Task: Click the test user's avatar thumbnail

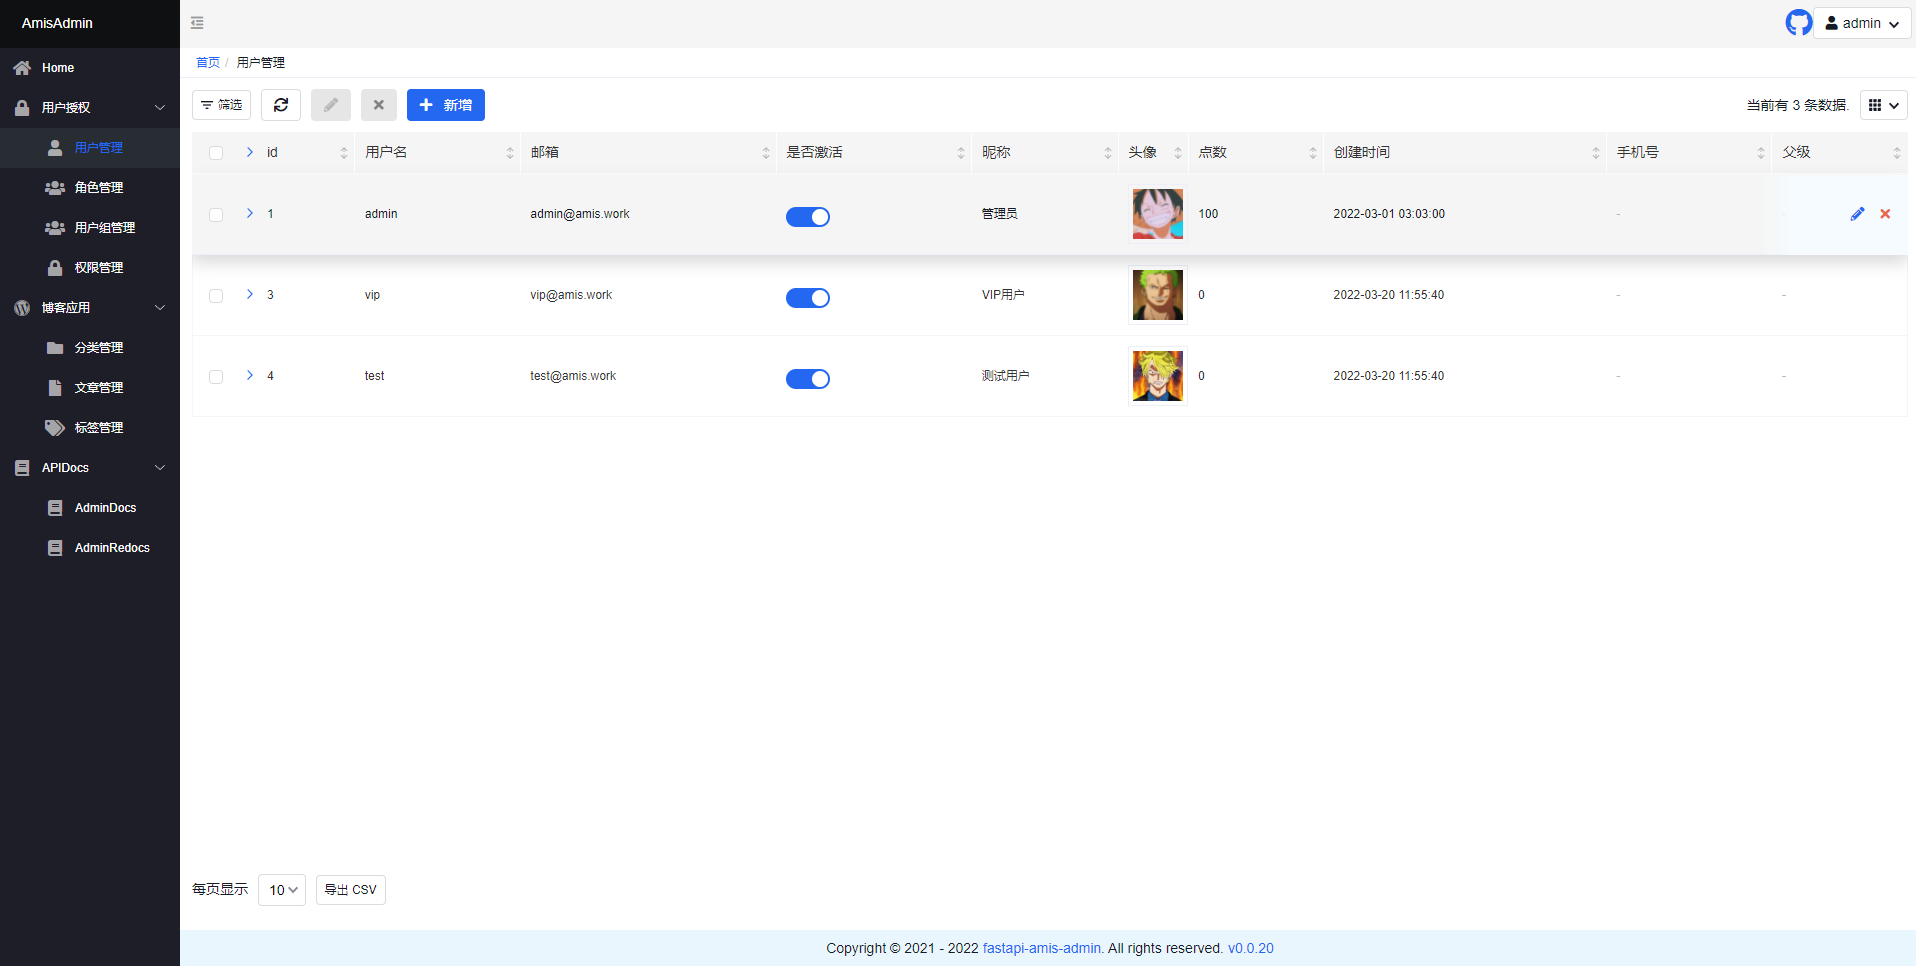Action: (1158, 376)
